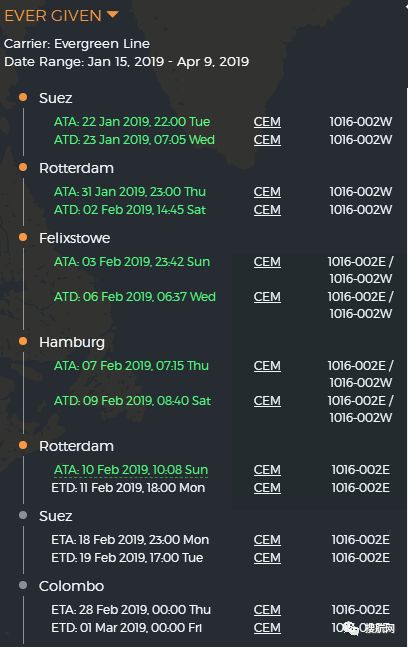The height and width of the screenshot is (647, 408).
Task: Click CEM link for ATD 06 Feb 2019
Action: tap(267, 297)
